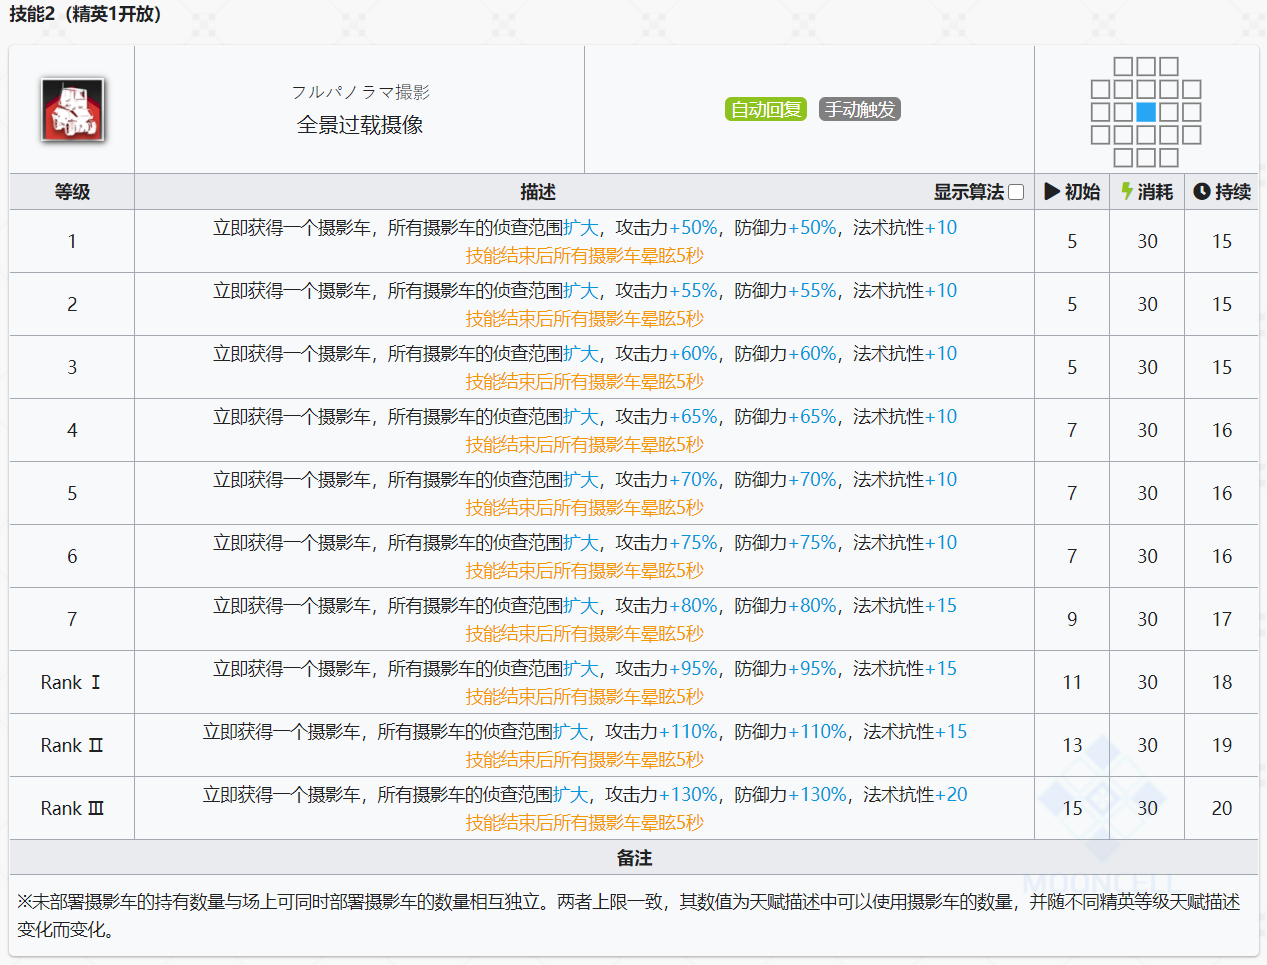
Task: Click the orange stun note in Rank Ⅰ row
Action: click(584, 697)
